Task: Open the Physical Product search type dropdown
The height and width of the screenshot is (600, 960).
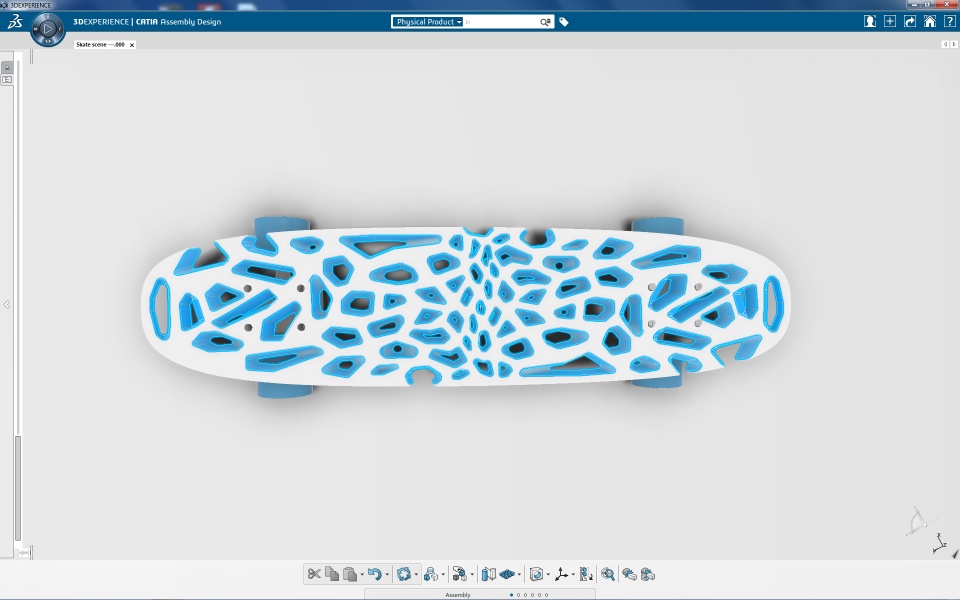Action: point(428,22)
